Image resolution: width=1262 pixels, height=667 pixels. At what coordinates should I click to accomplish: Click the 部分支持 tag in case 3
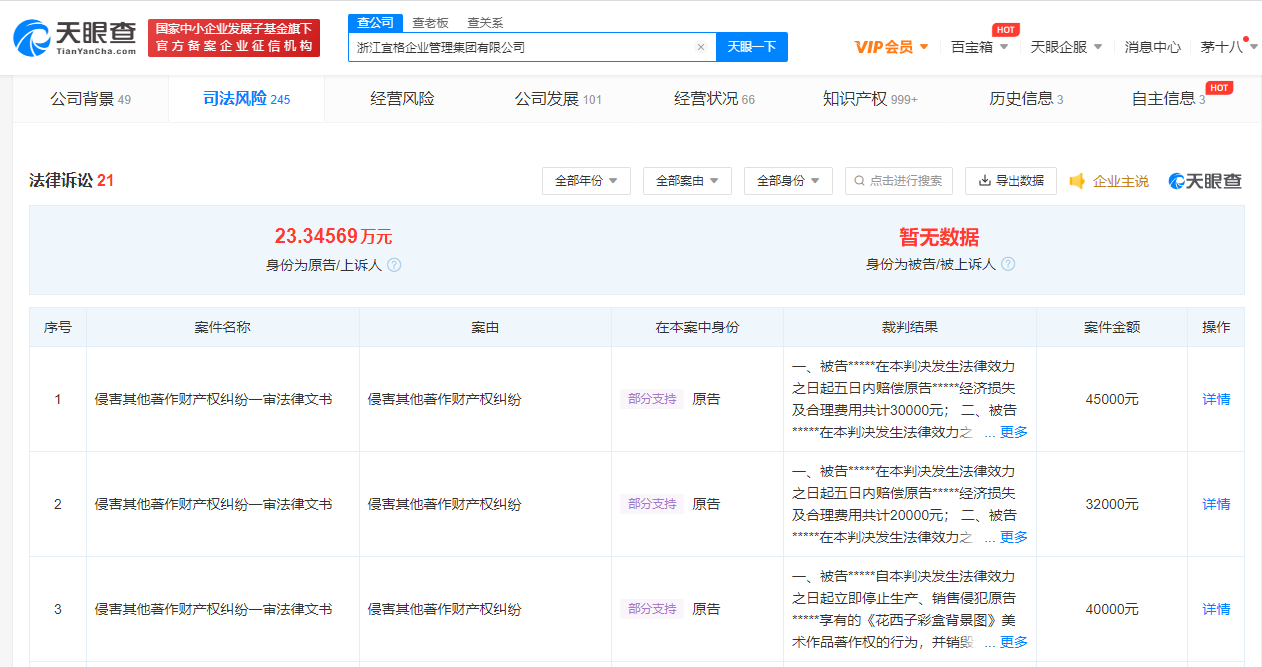click(652, 609)
